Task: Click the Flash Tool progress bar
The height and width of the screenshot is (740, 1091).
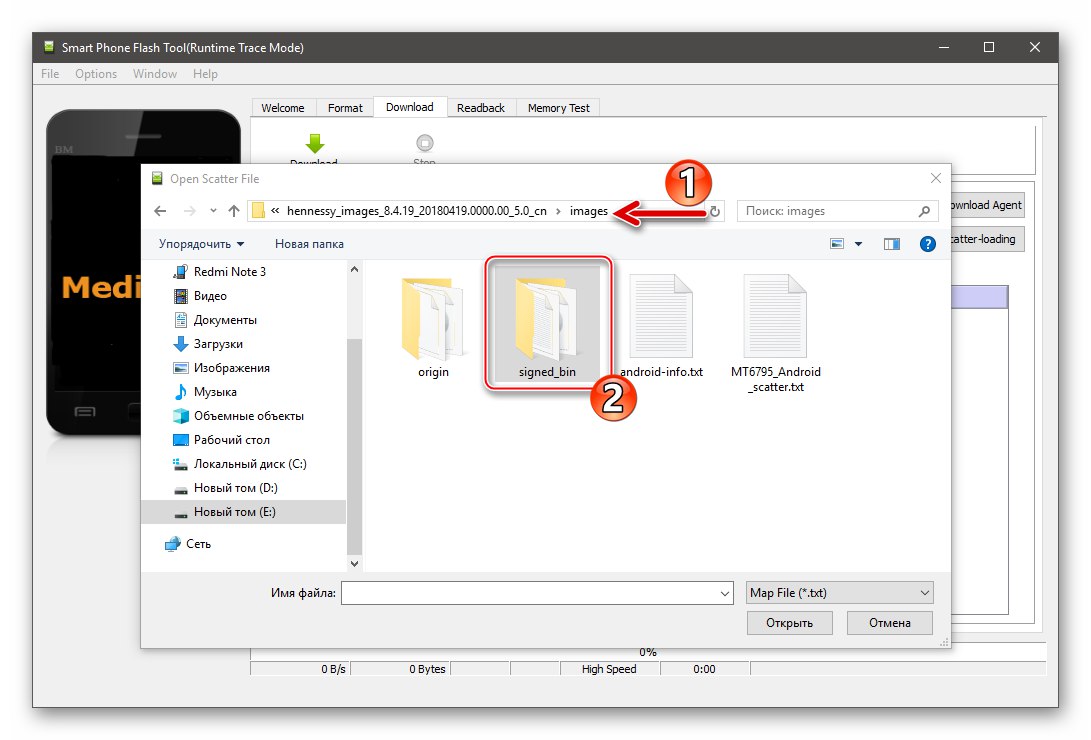Action: 648,652
